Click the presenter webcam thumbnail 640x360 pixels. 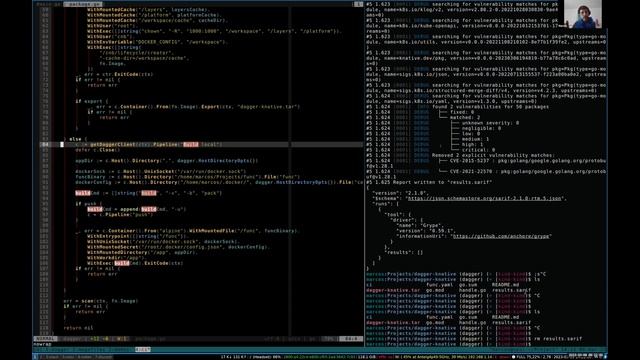point(582,14)
